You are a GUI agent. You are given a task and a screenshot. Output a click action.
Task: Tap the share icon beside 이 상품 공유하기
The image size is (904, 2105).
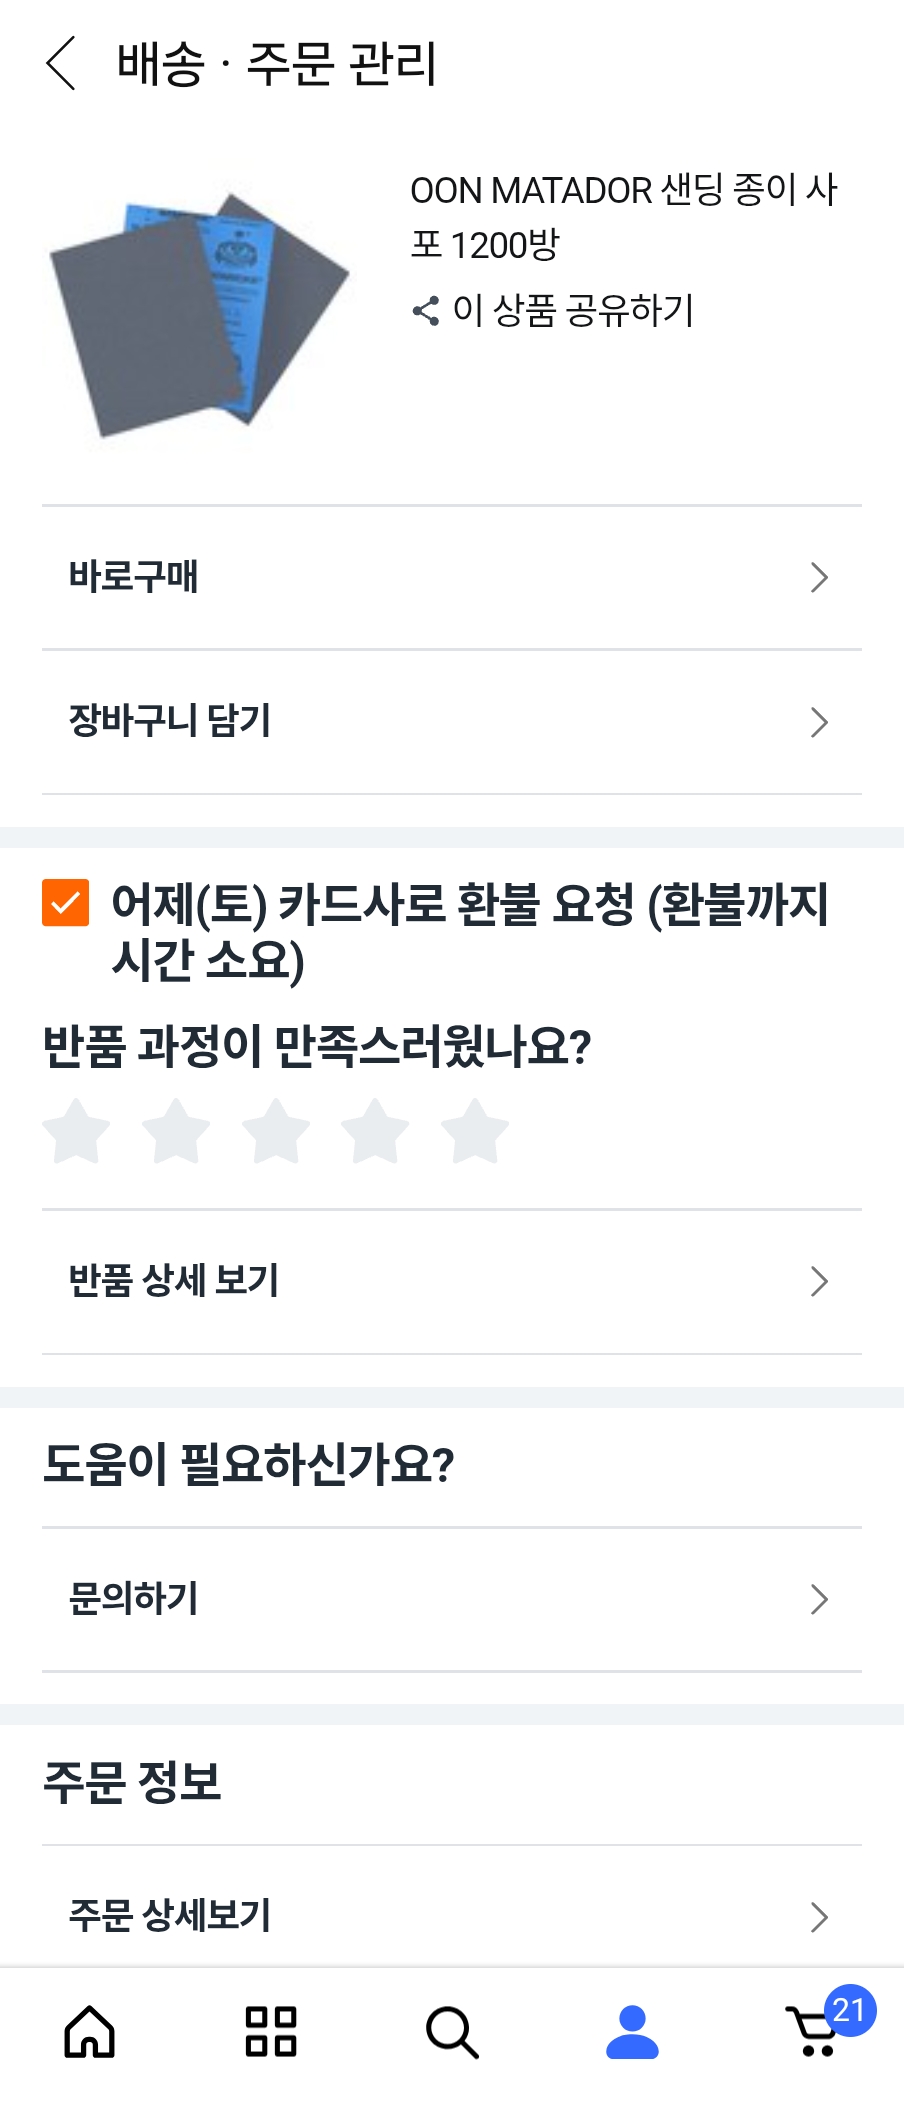point(426,311)
